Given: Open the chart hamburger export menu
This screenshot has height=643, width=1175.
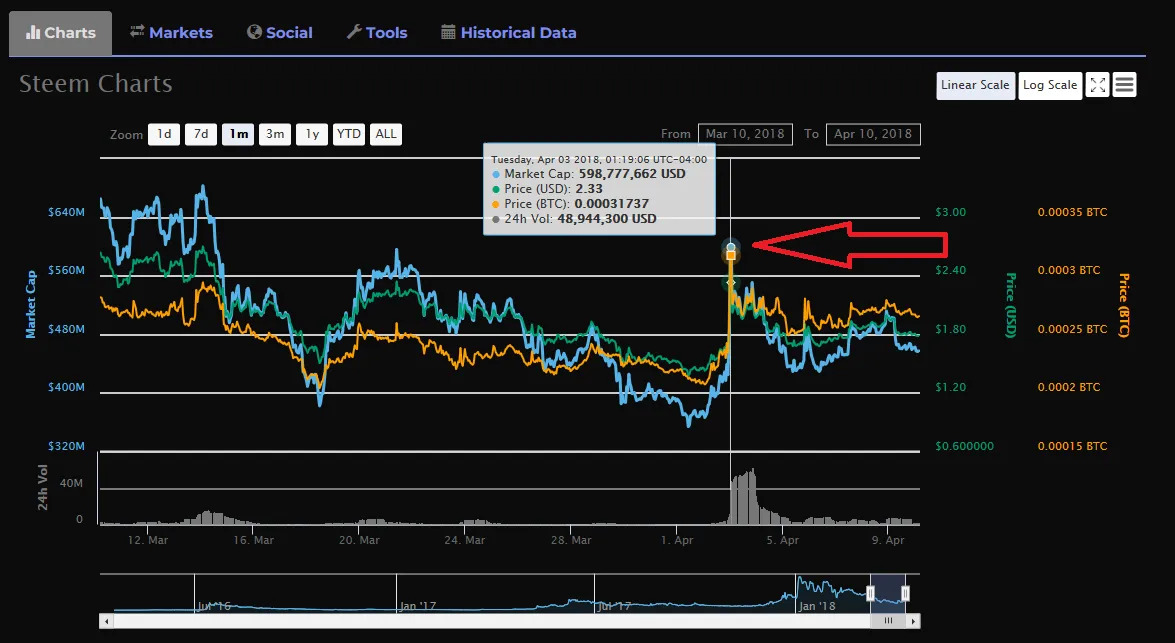Looking at the screenshot, I should click(1124, 85).
